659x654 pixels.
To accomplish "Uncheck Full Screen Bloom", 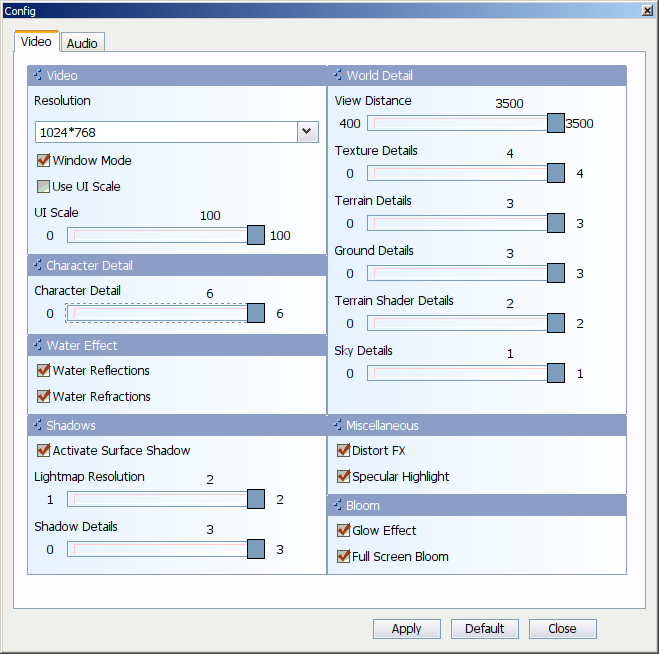I will point(343,556).
